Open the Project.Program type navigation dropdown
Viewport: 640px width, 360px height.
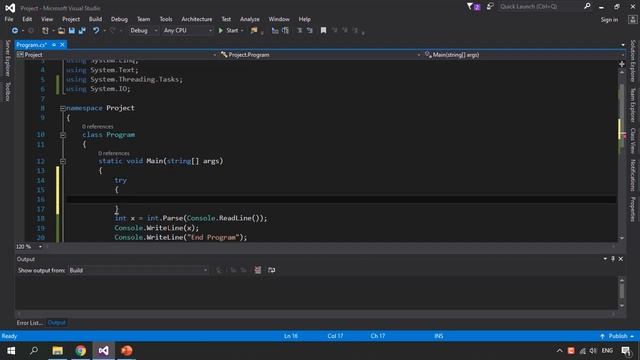coord(320,55)
